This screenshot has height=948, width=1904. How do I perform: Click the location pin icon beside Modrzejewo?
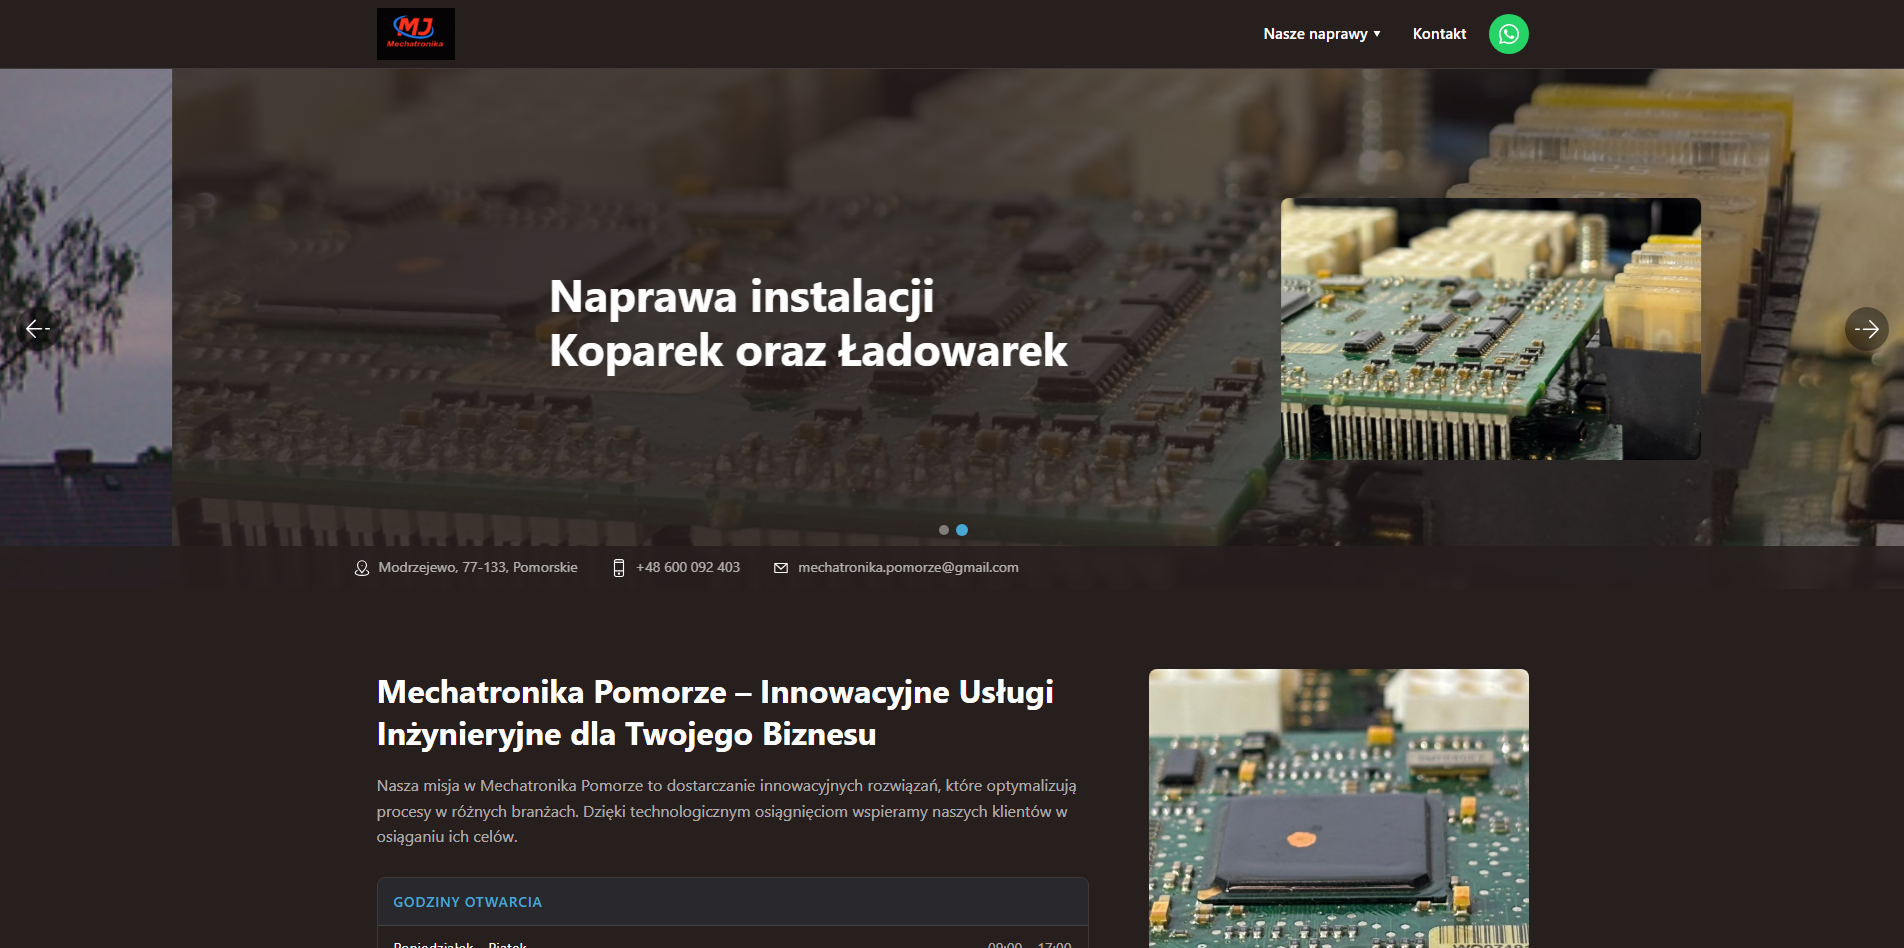tap(362, 568)
